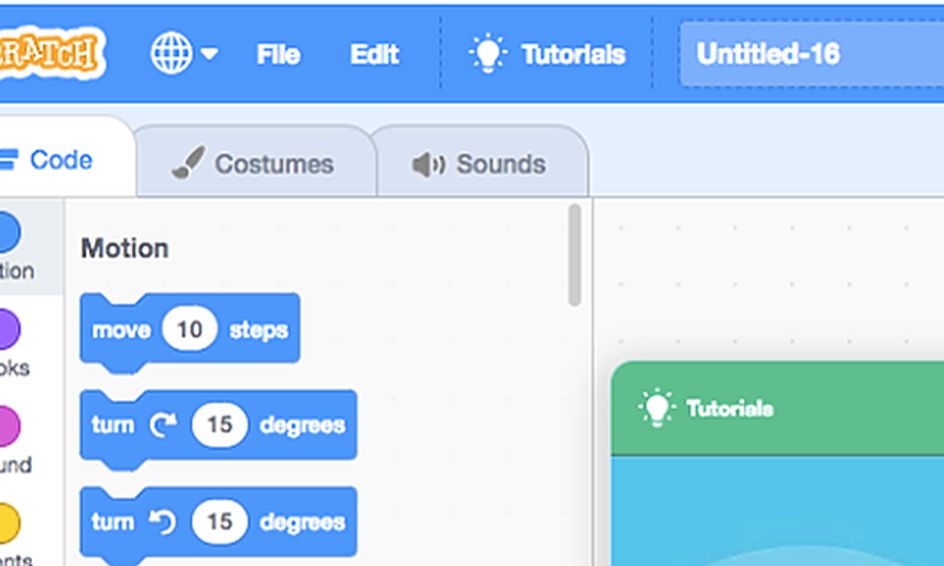
Task: Click the paintbrush icon on Costumes tab
Action: pos(188,163)
